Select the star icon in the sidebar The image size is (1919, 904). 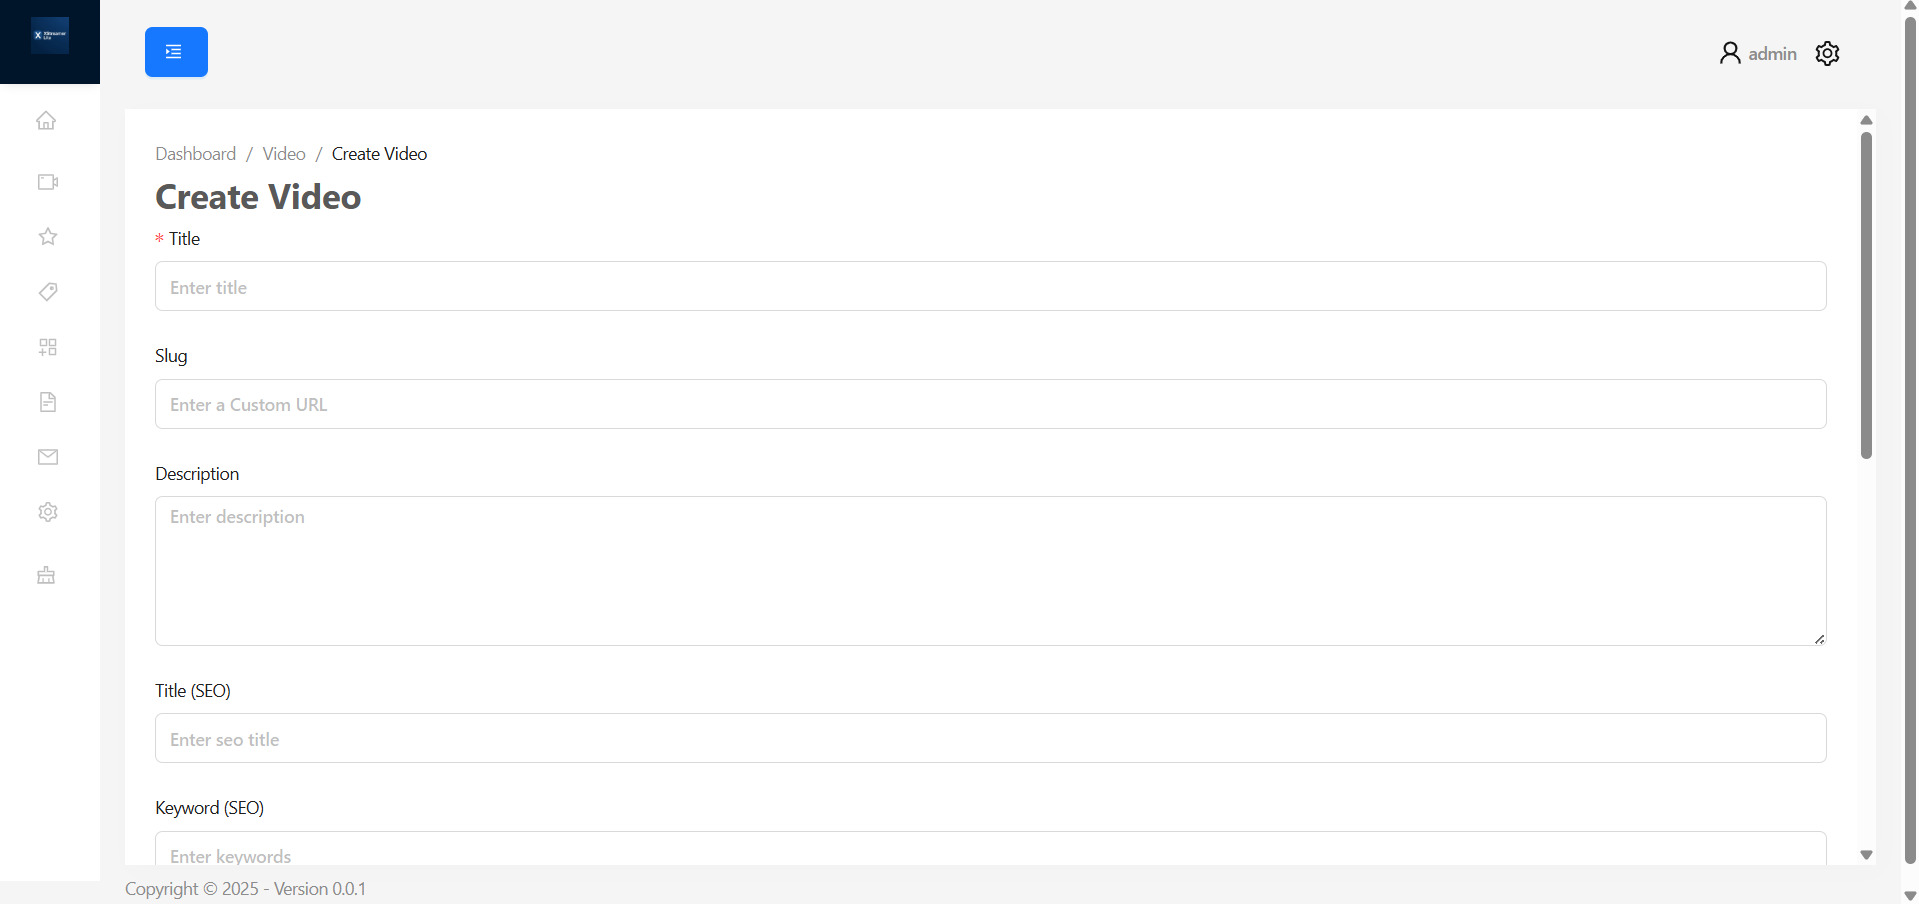pyautogui.click(x=47, y=237)
